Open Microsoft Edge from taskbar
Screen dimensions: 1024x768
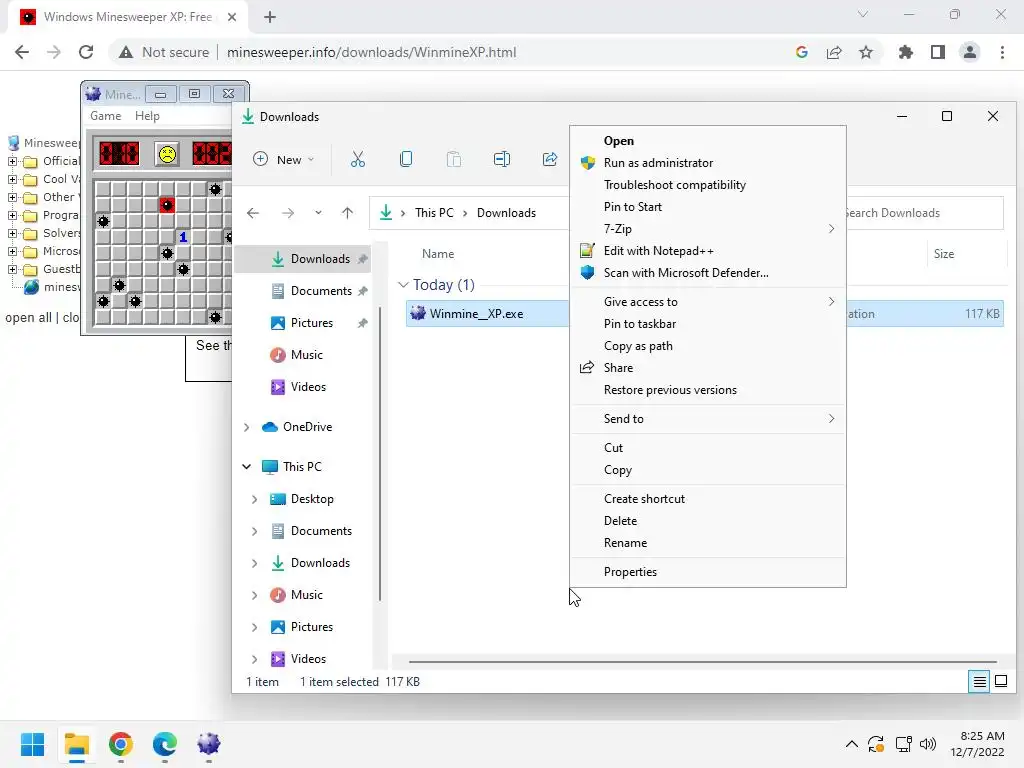click(165, 744)
